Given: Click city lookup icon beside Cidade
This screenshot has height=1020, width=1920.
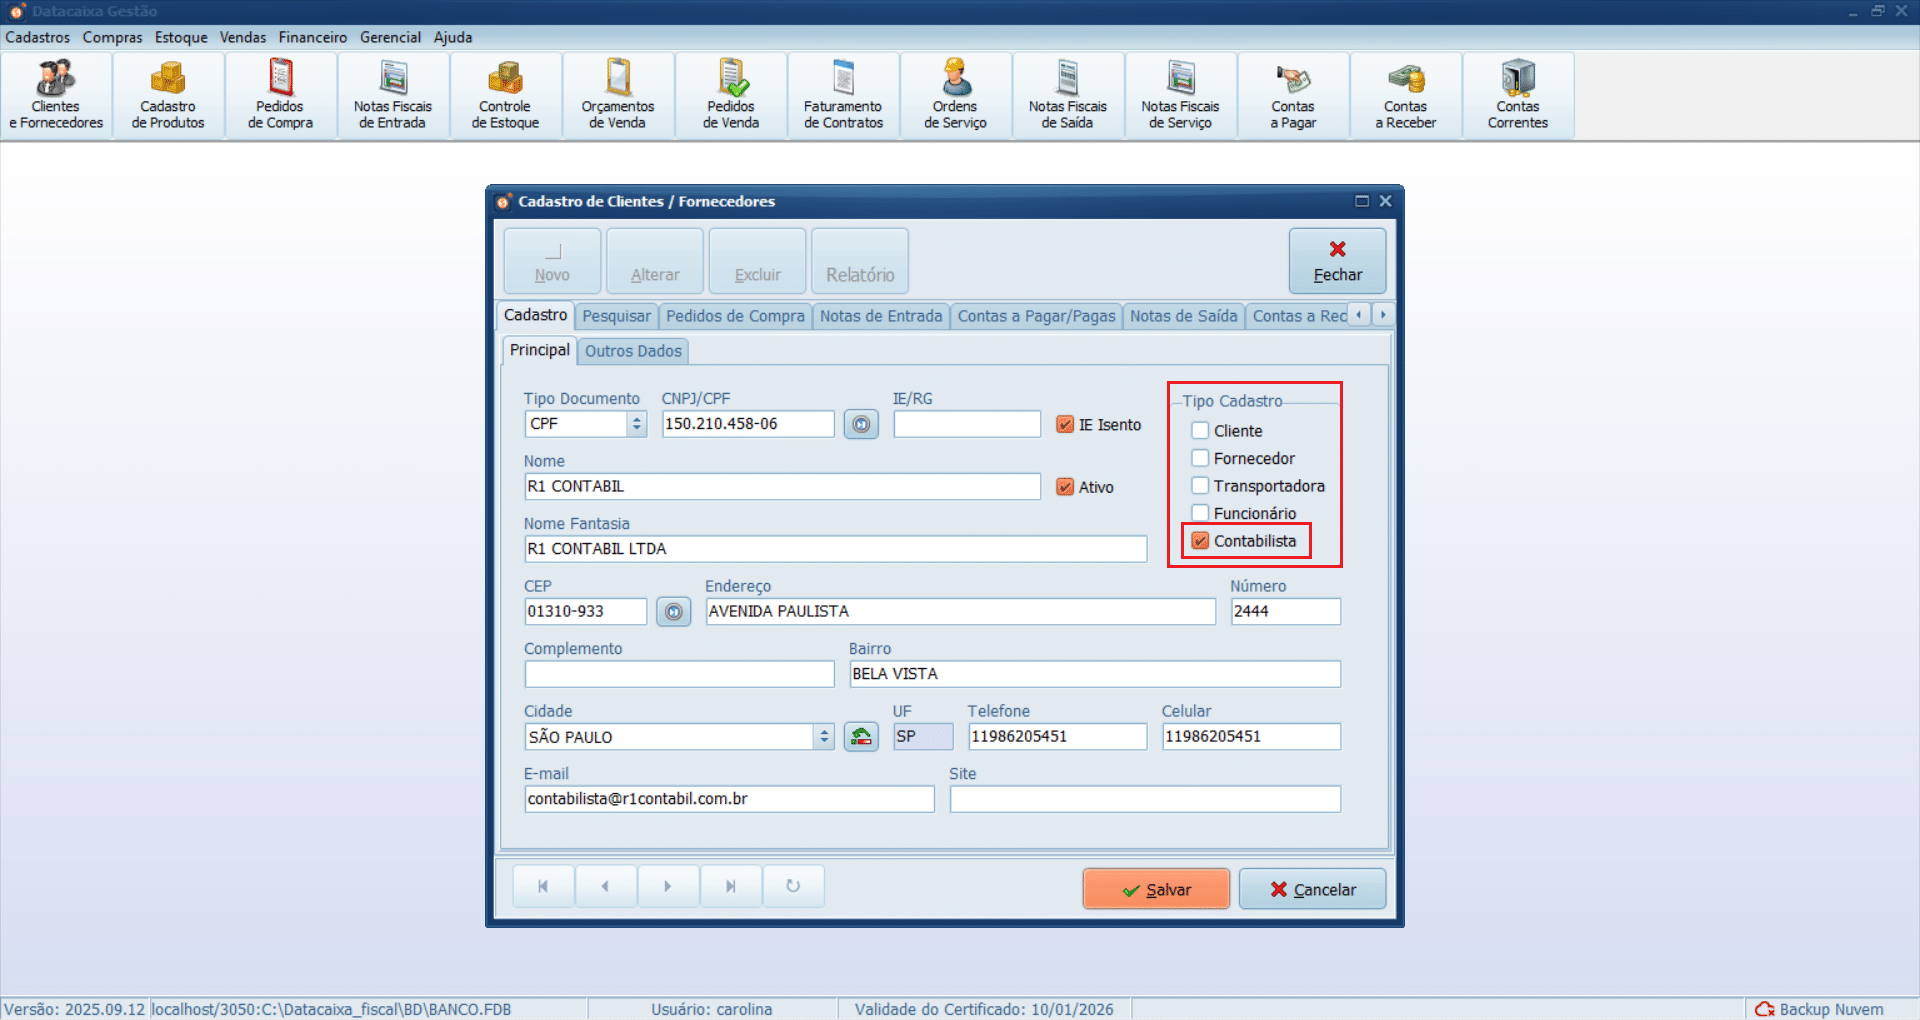Looking at the screenshot, I should click(861, 737).
